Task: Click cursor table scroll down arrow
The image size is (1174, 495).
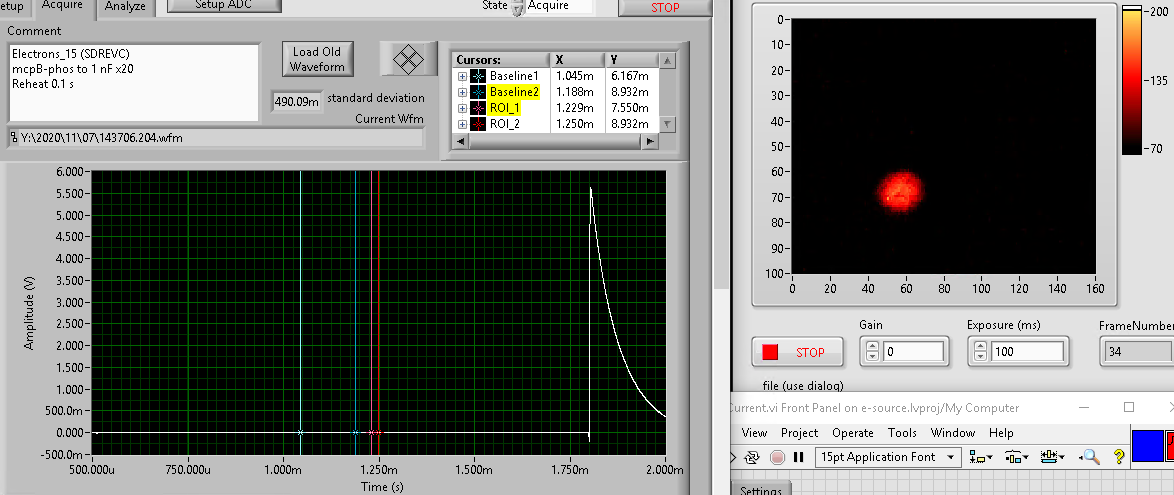Action: pyautogui.click(x=667, y=124)
